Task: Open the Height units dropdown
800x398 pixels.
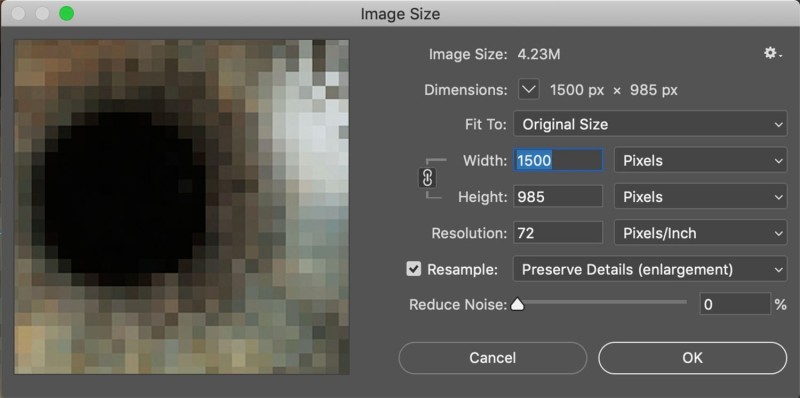Action: (700, 197)
